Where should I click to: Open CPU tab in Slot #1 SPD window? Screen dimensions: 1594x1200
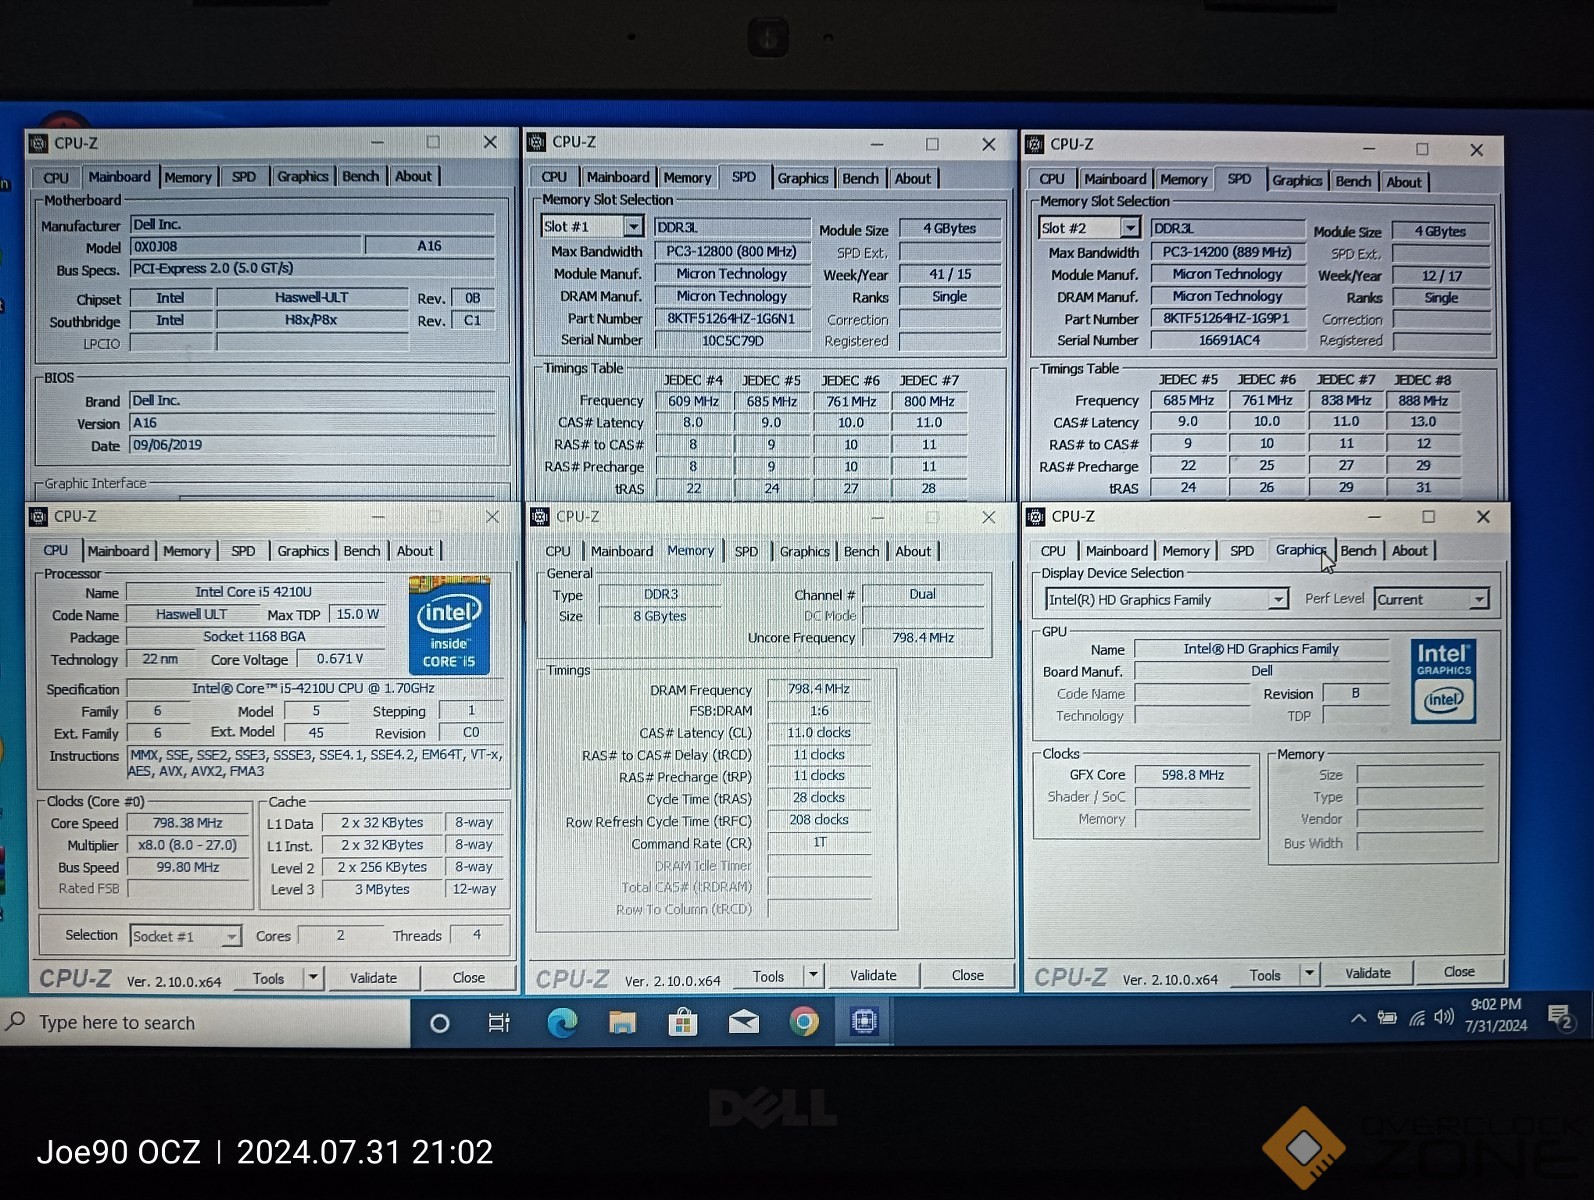point(554,177)
